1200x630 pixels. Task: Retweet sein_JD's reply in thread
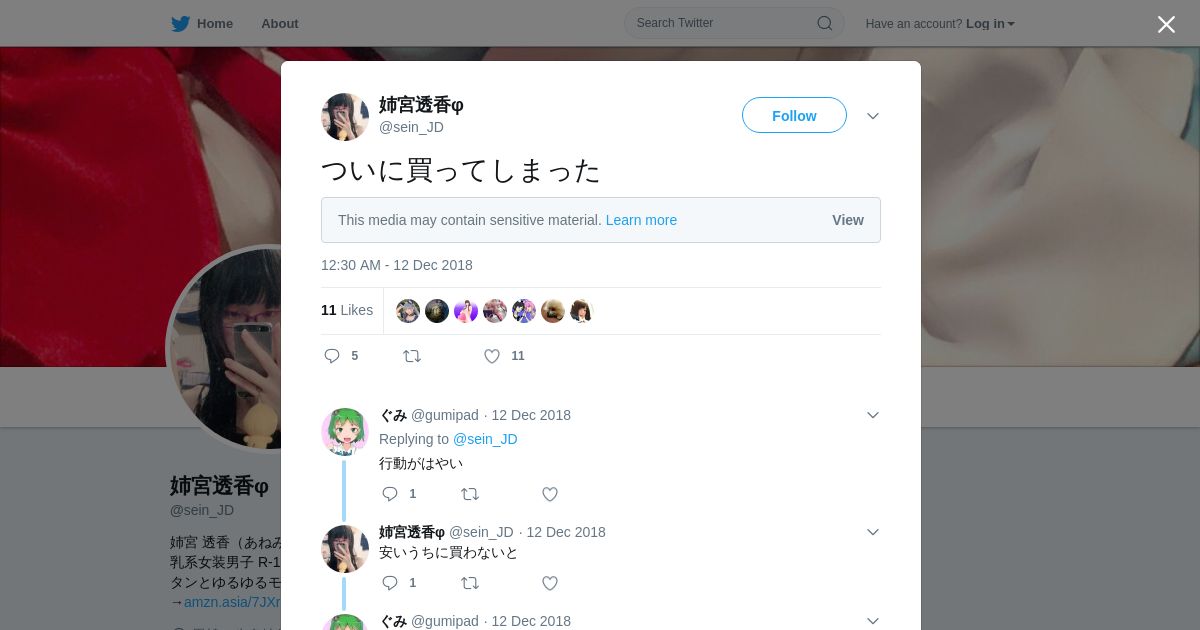point(470,583)
